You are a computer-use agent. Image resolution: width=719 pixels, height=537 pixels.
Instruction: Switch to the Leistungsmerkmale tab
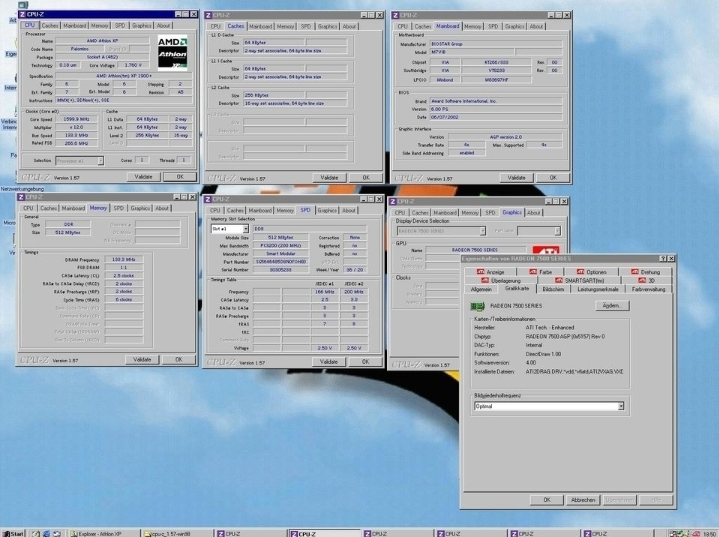click(x=597, y=289)
